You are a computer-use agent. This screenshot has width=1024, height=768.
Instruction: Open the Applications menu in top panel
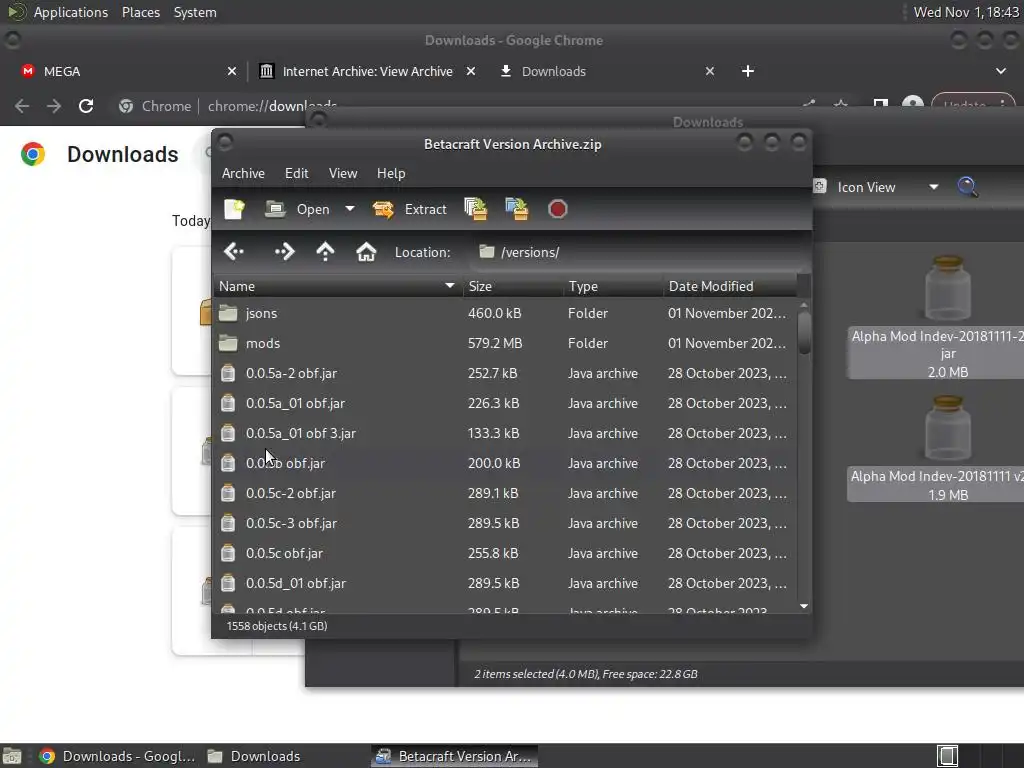71,12
